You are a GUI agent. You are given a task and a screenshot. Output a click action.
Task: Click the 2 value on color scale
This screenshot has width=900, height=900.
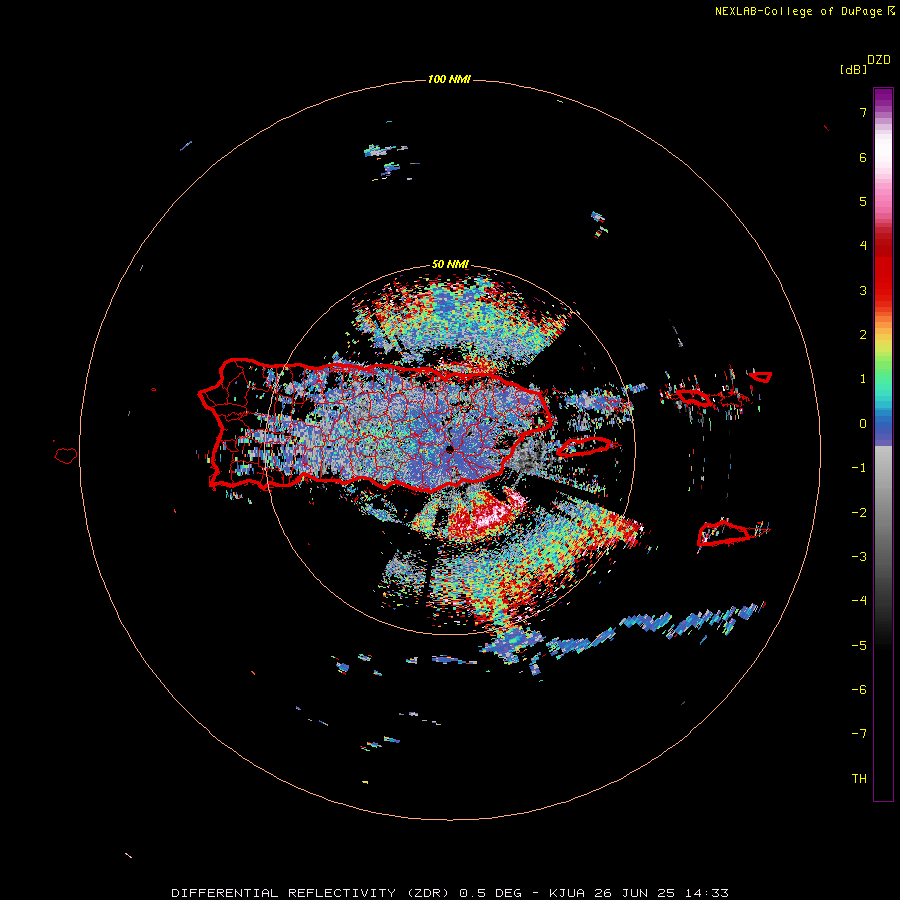863,335
